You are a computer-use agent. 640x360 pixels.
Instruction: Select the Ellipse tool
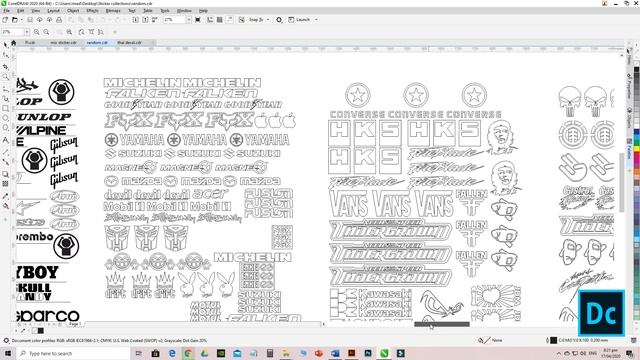(6, 118)
